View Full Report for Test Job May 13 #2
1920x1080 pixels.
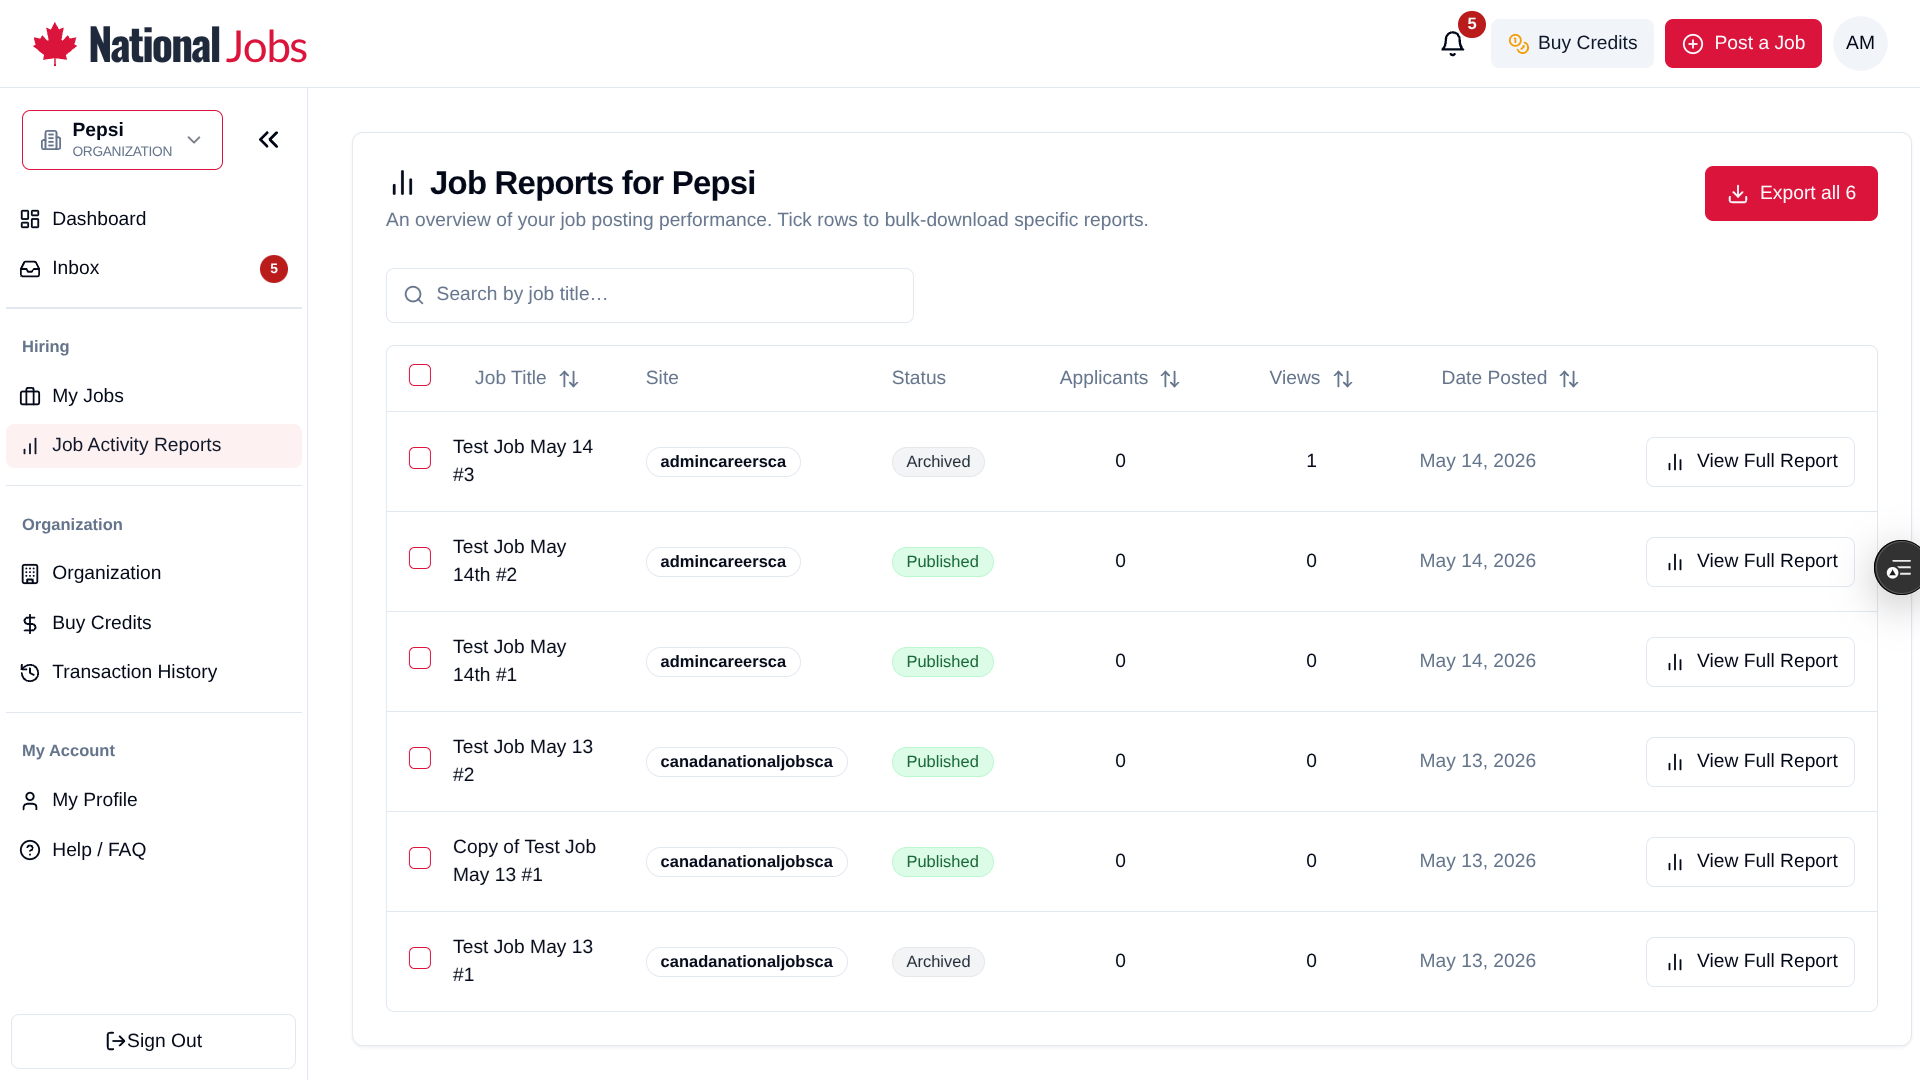click(1750, 762)
